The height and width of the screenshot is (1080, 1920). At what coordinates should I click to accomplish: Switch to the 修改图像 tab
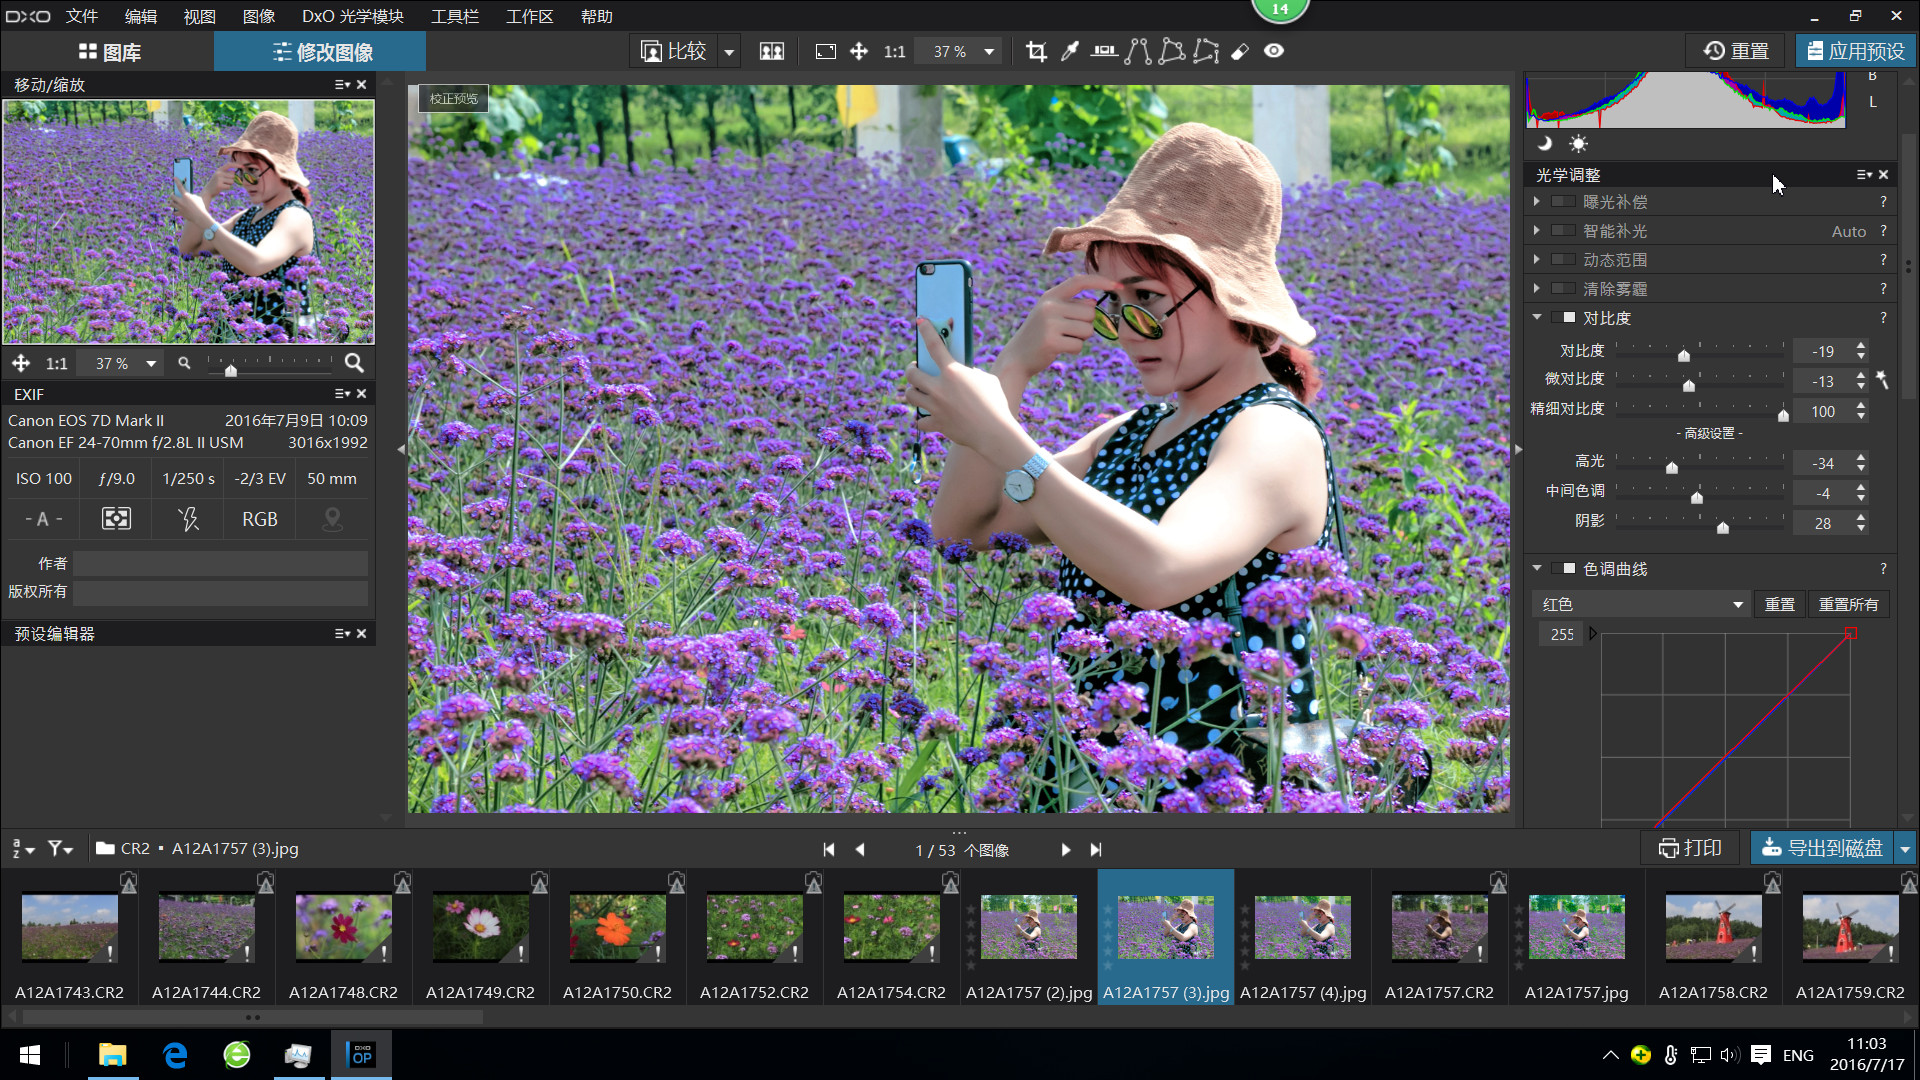[322, 51]
